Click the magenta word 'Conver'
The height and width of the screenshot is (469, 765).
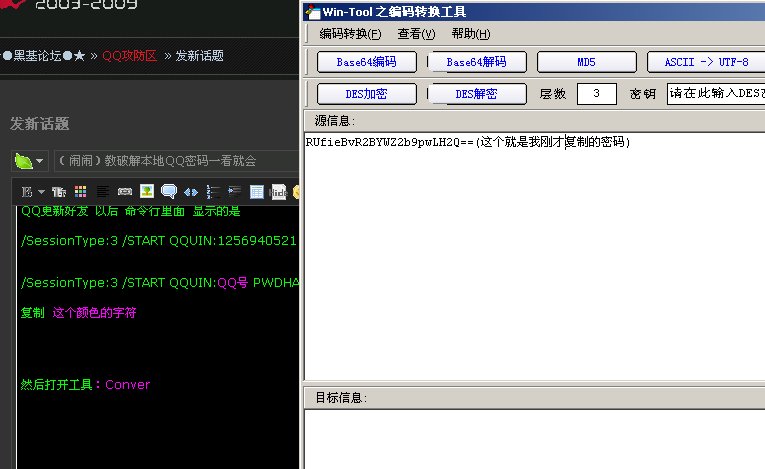tap(128, 385)
